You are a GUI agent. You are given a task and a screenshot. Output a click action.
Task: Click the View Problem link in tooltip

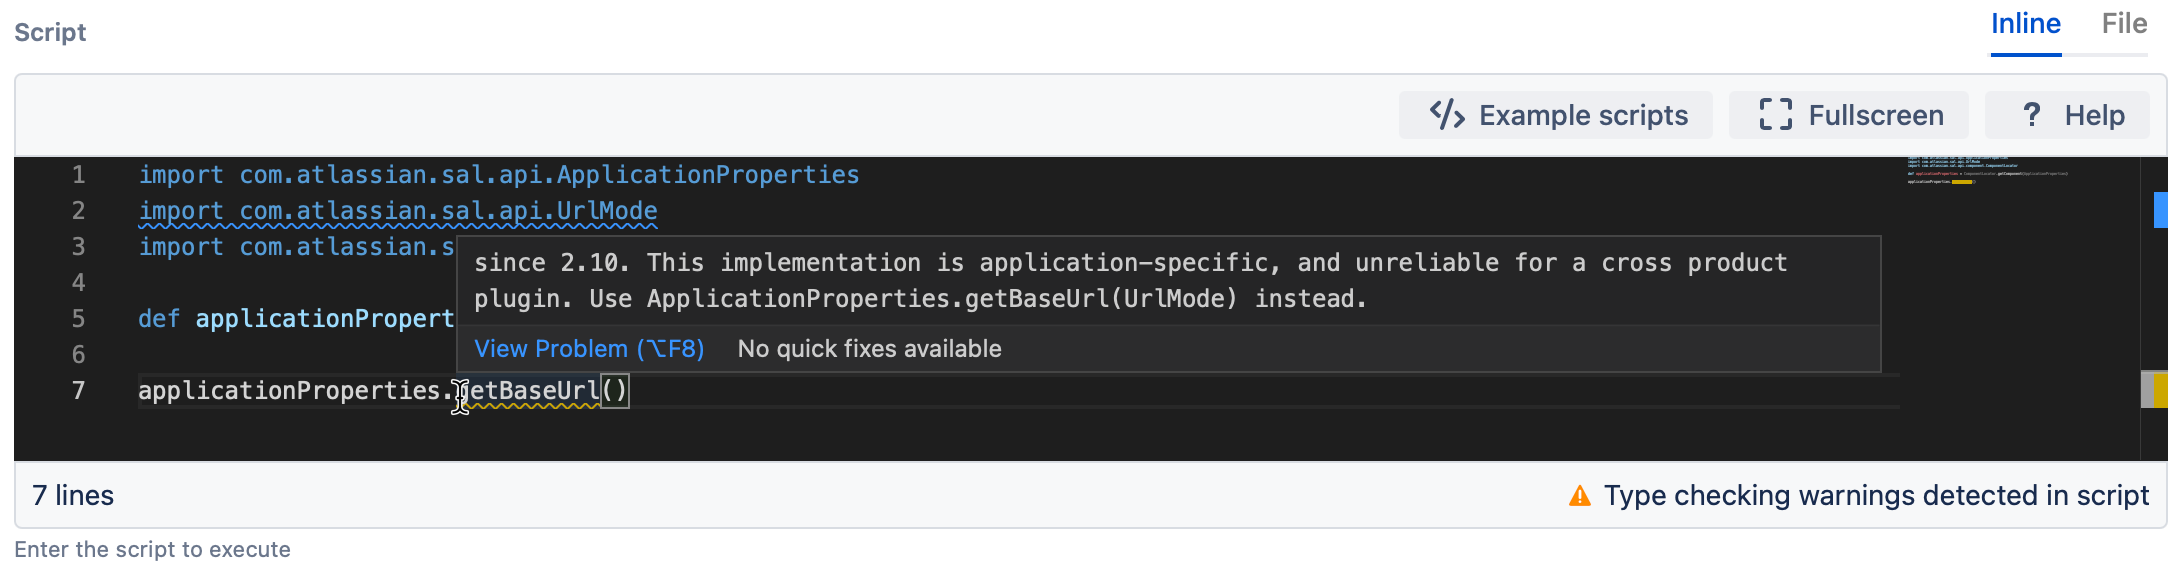click(x=589, y=349)
